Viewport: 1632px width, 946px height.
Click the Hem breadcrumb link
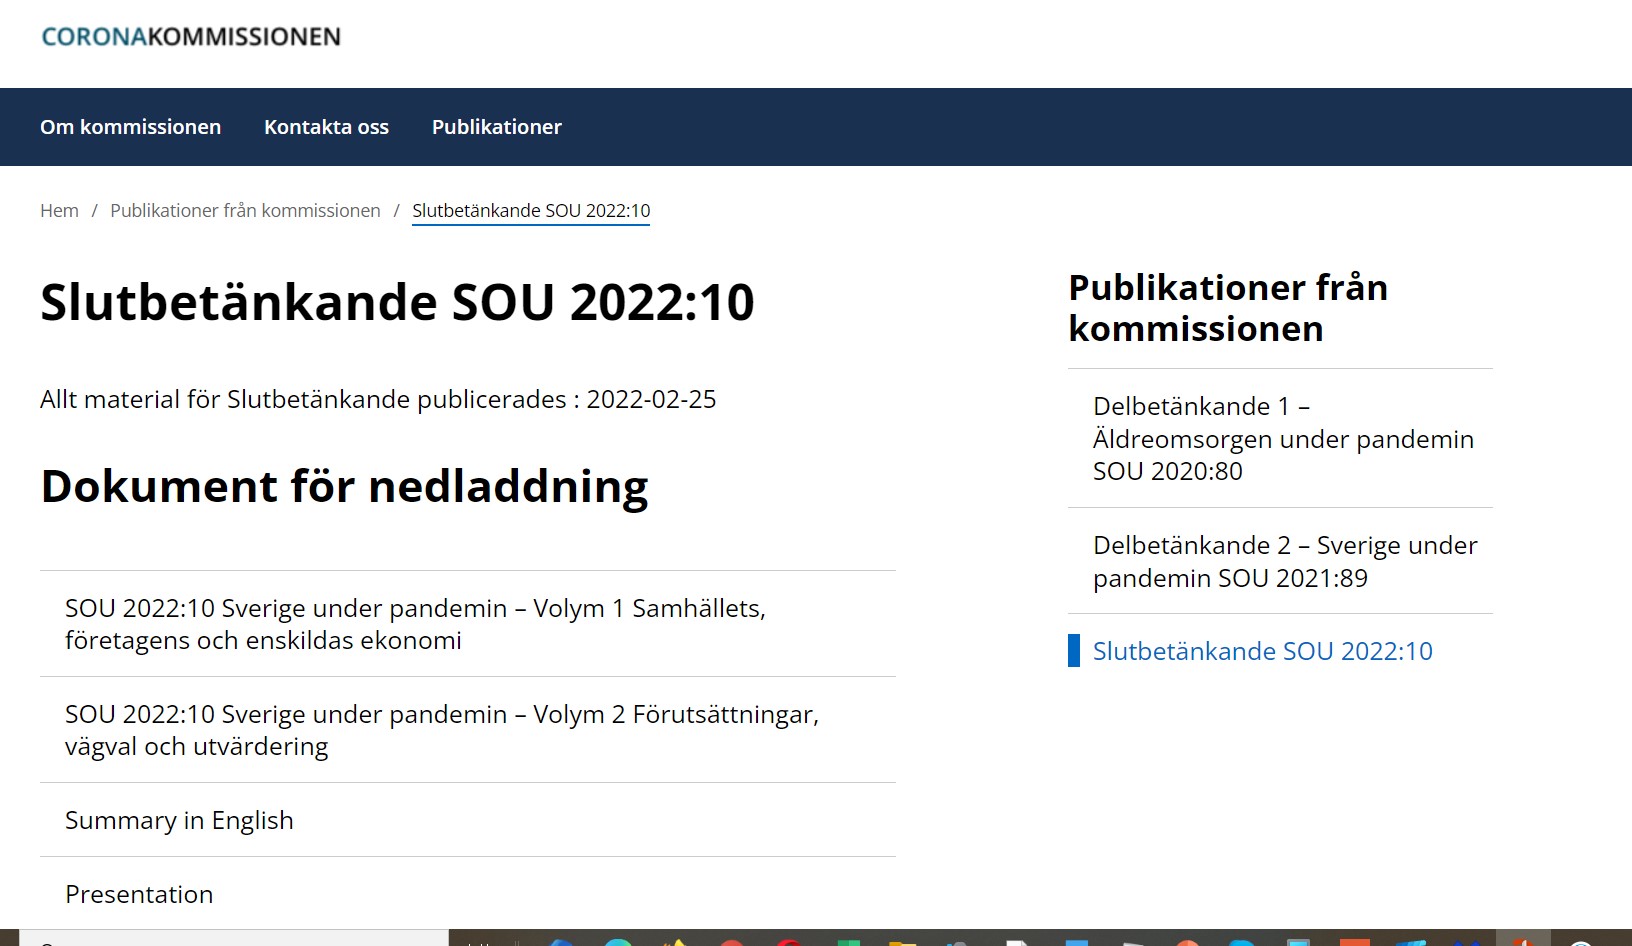59,211
